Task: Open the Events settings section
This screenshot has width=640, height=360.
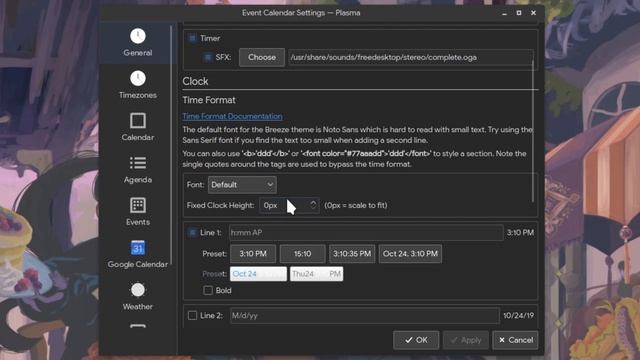Action: click(x=138, y=211)
